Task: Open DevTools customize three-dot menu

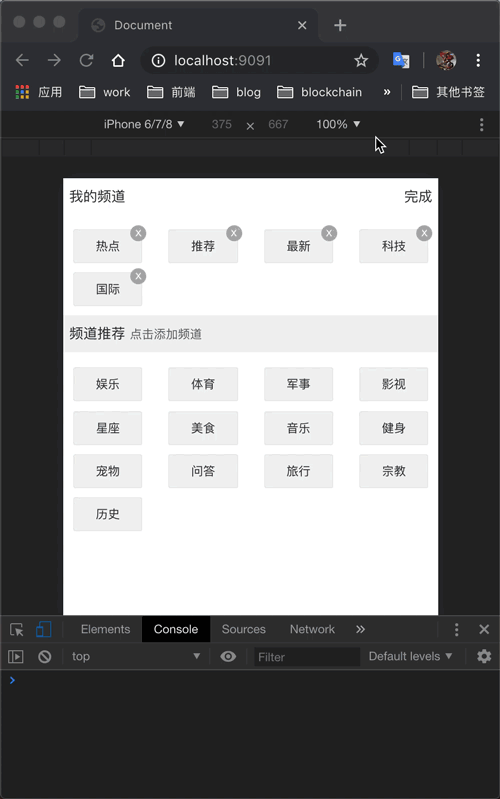Action: click(457, 630)
